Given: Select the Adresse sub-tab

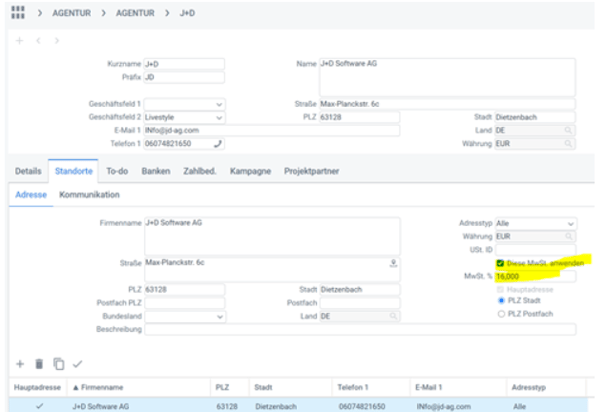Looking at the screenshot, I should tap(31, 195).
